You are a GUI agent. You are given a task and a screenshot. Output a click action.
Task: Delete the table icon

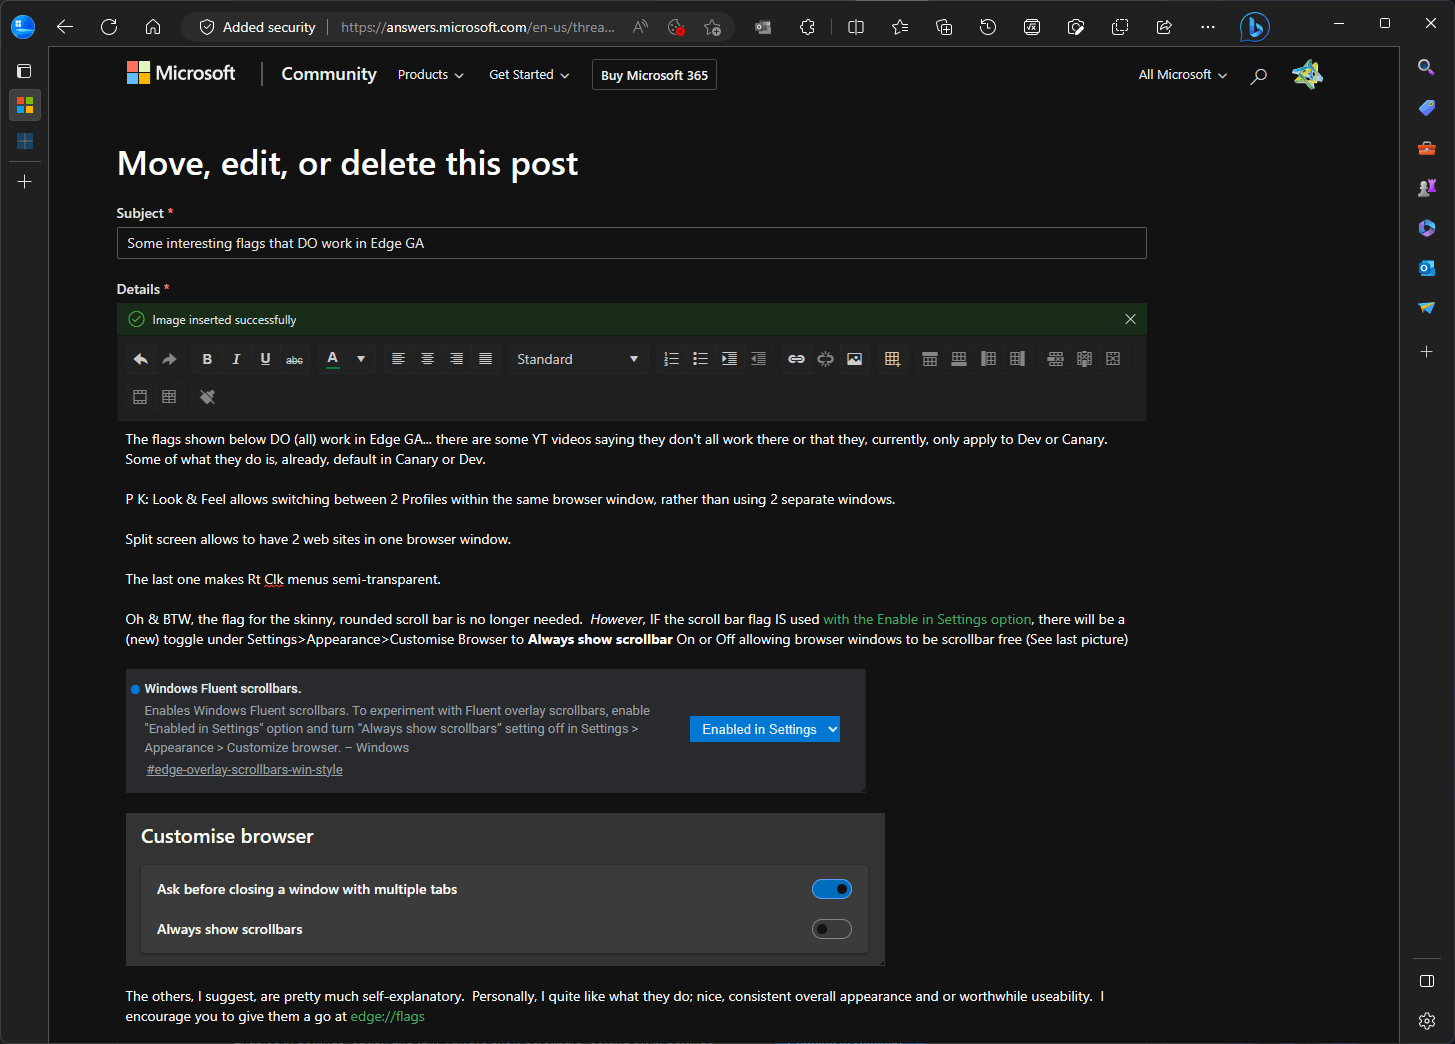1113,359
